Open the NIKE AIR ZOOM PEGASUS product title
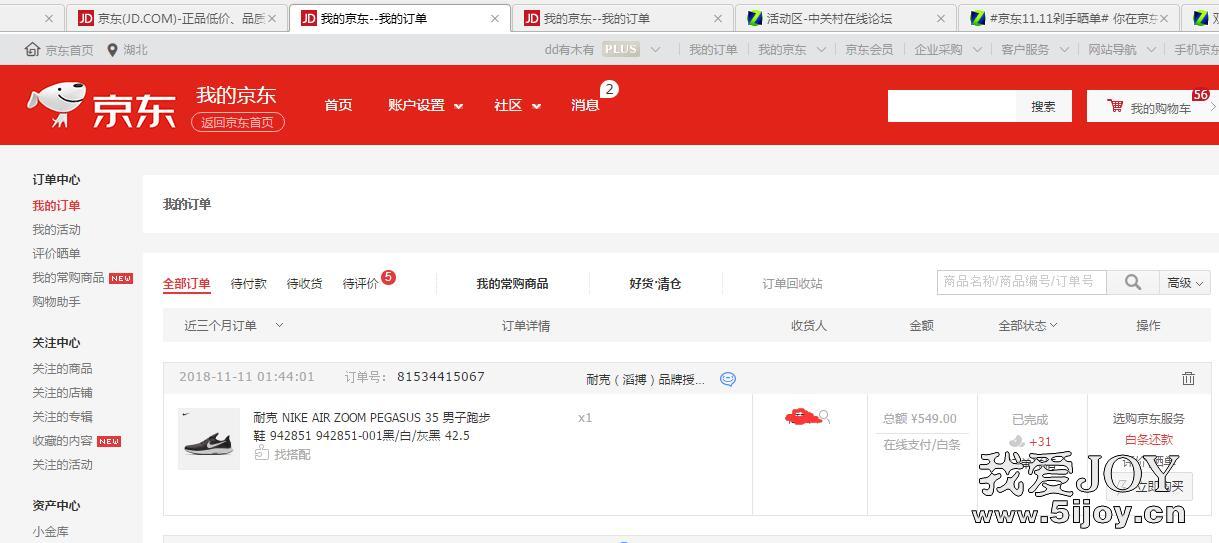 click(372, 426)
